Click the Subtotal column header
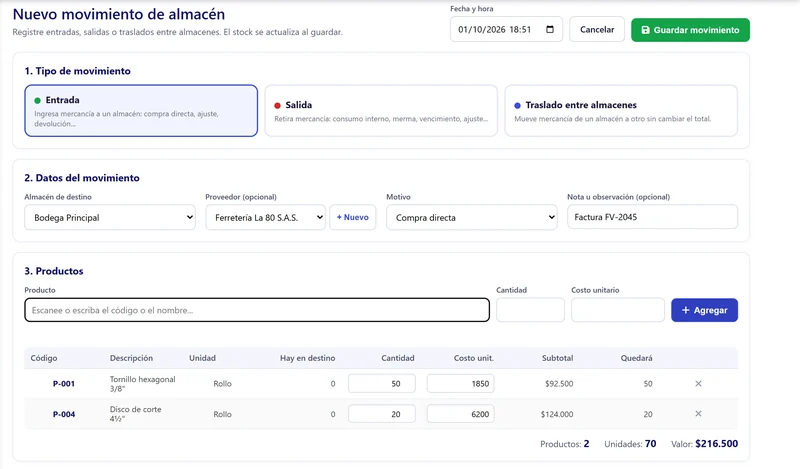This screenshot has height=469, width=800. point(557,358)
